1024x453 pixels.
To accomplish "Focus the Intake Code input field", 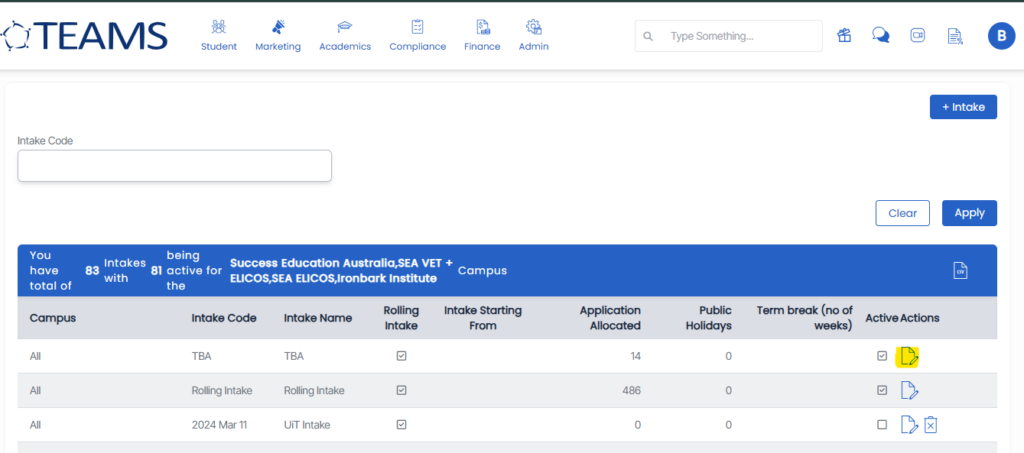I will (174, 166).
